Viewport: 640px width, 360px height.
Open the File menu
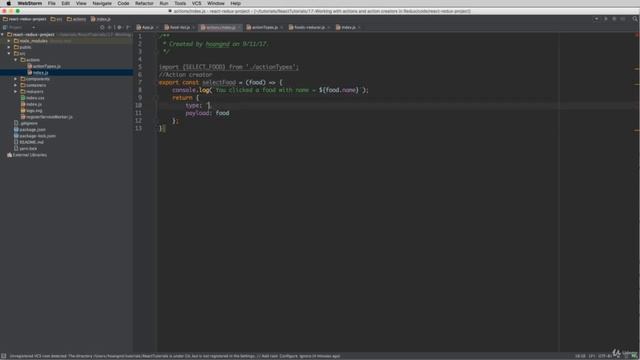pyautogui.click(x=51, y=3)
